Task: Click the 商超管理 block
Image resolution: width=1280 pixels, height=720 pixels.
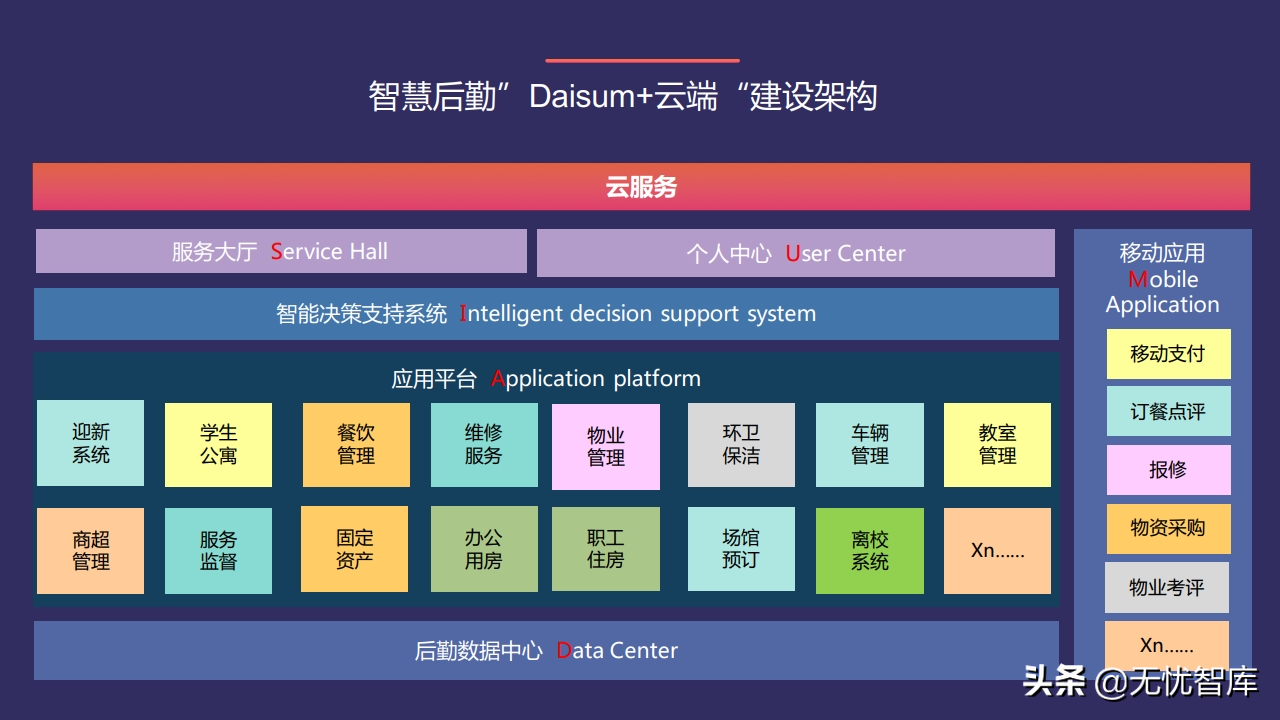Action: point(90,550)
